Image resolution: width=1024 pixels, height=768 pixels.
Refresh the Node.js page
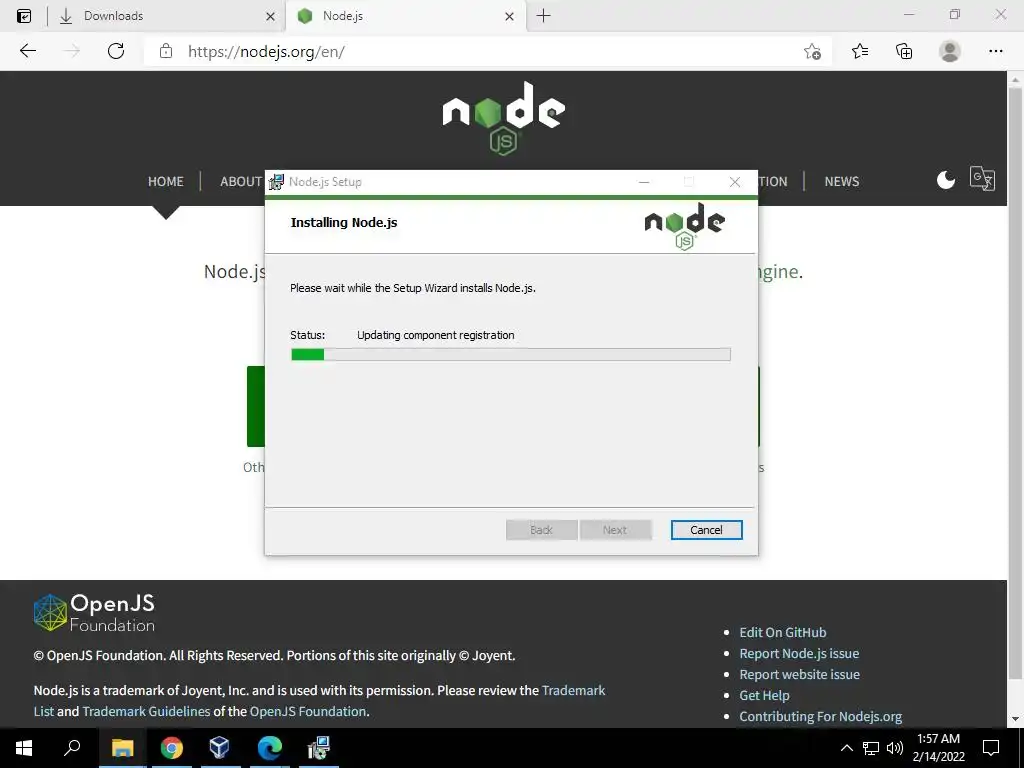[116, 51]
